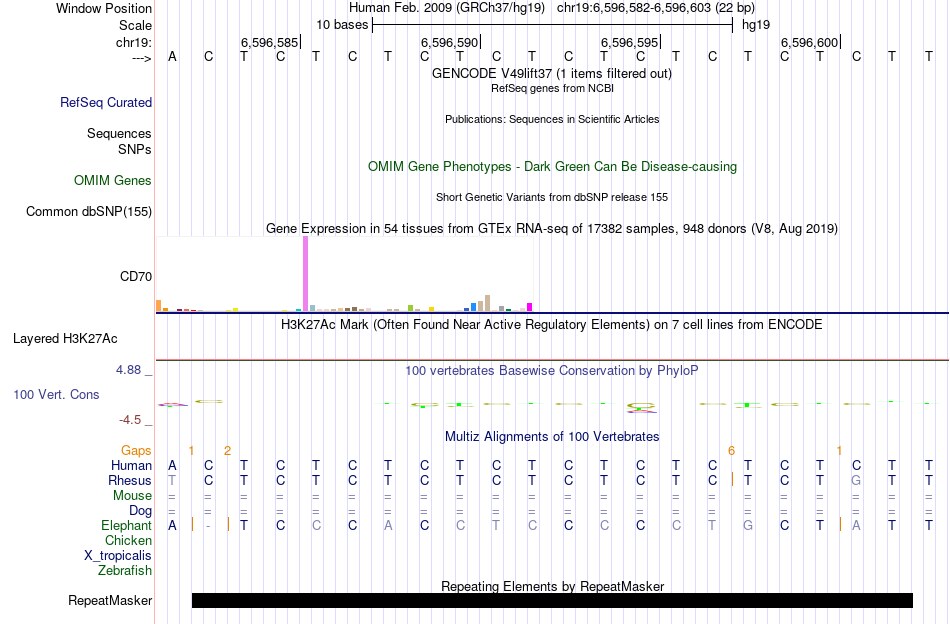
Task: Click the Window Position label
Action: [104, 8]
